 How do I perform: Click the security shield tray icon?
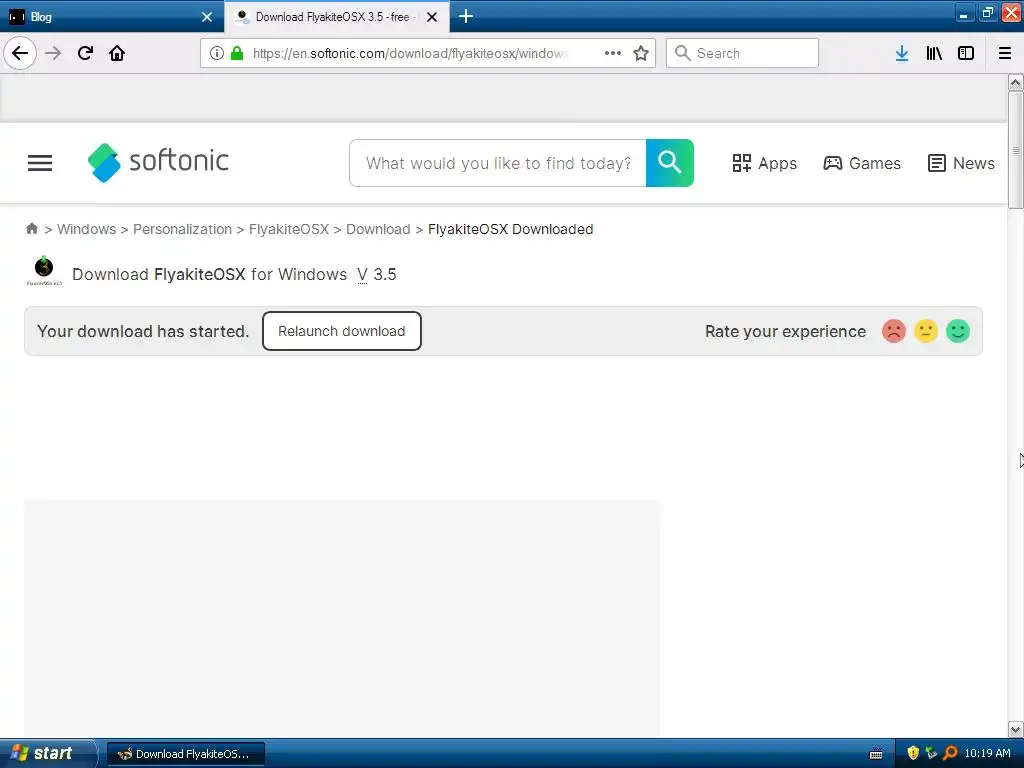click(913, 753)
